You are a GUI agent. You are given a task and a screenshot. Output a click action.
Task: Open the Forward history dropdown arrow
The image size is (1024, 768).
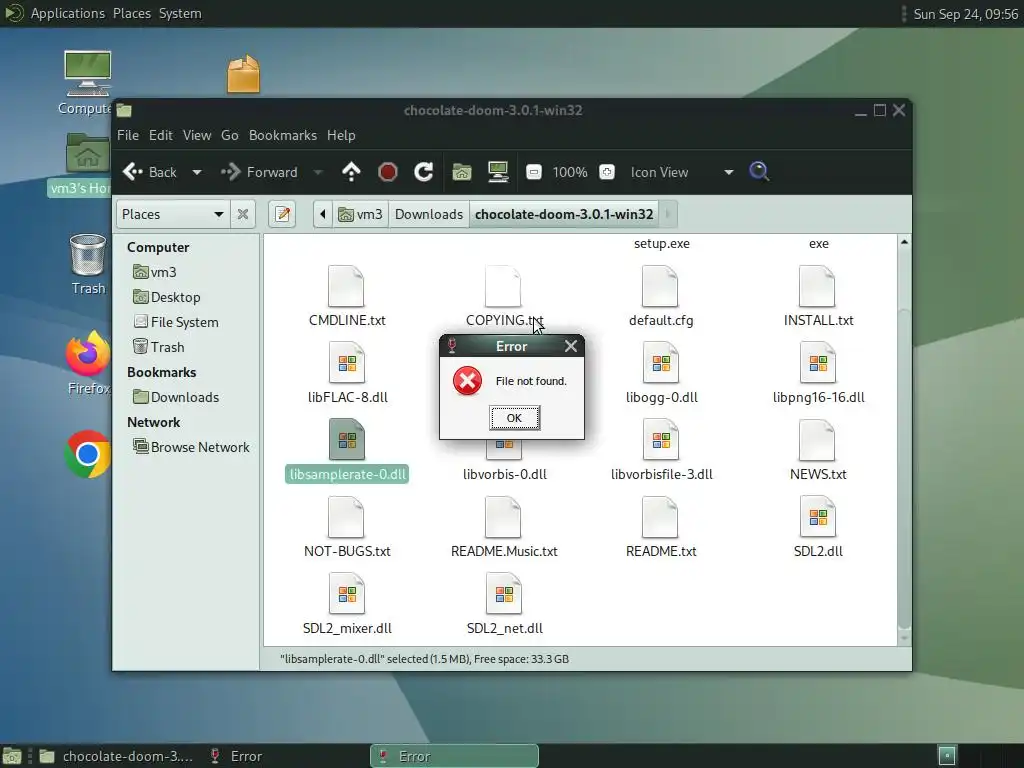click(x=318, y=172)
